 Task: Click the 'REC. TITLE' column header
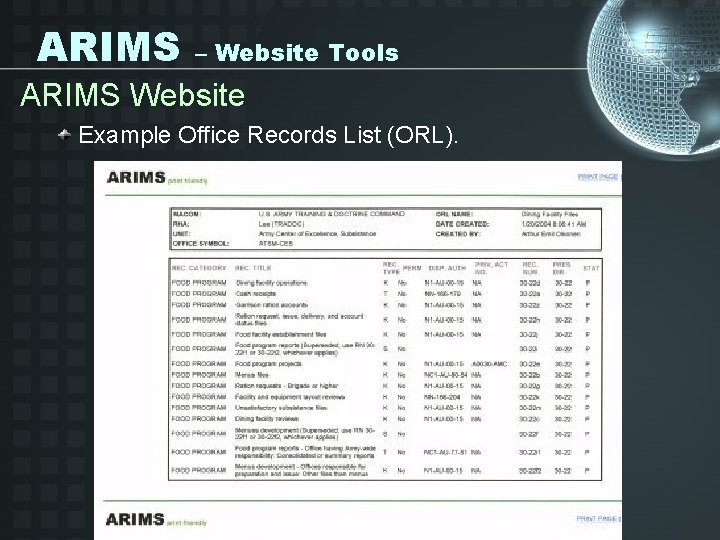[x=253, y=268]
